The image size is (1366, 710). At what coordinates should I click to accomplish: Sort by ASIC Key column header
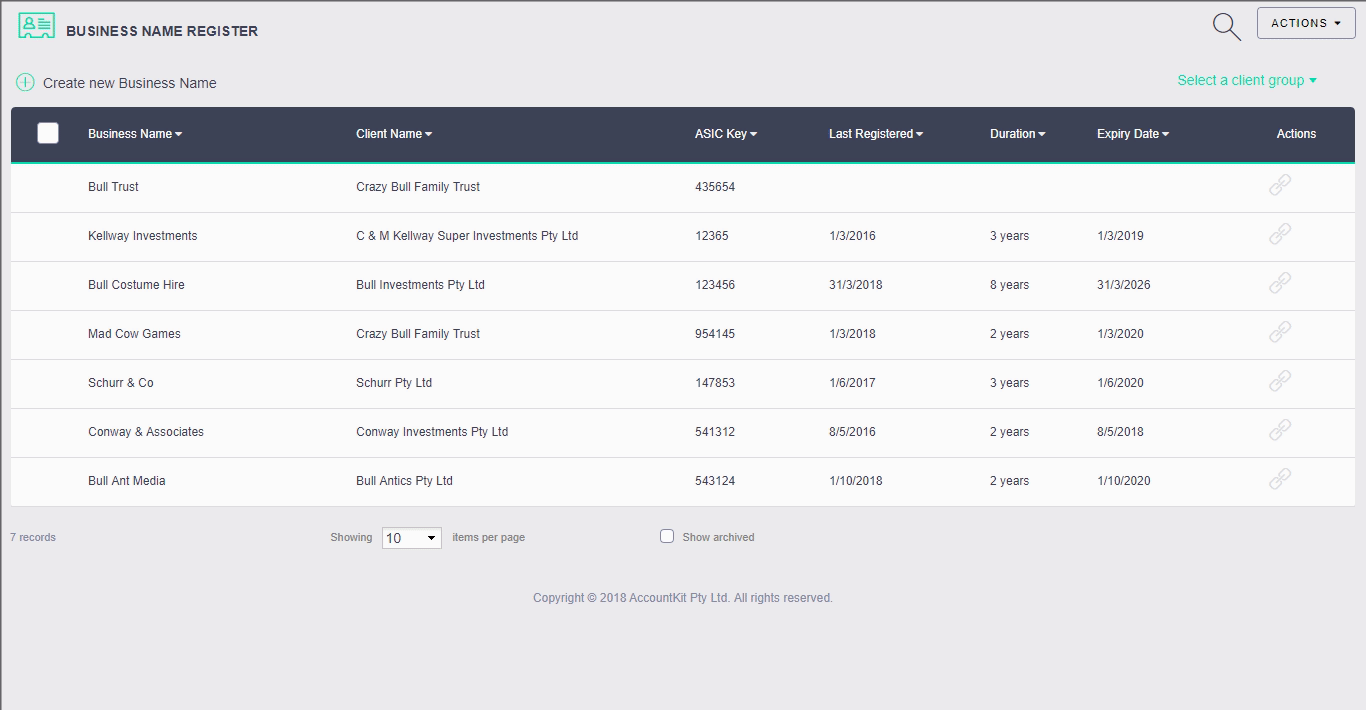pyautogui.click(x=725, y=134)
